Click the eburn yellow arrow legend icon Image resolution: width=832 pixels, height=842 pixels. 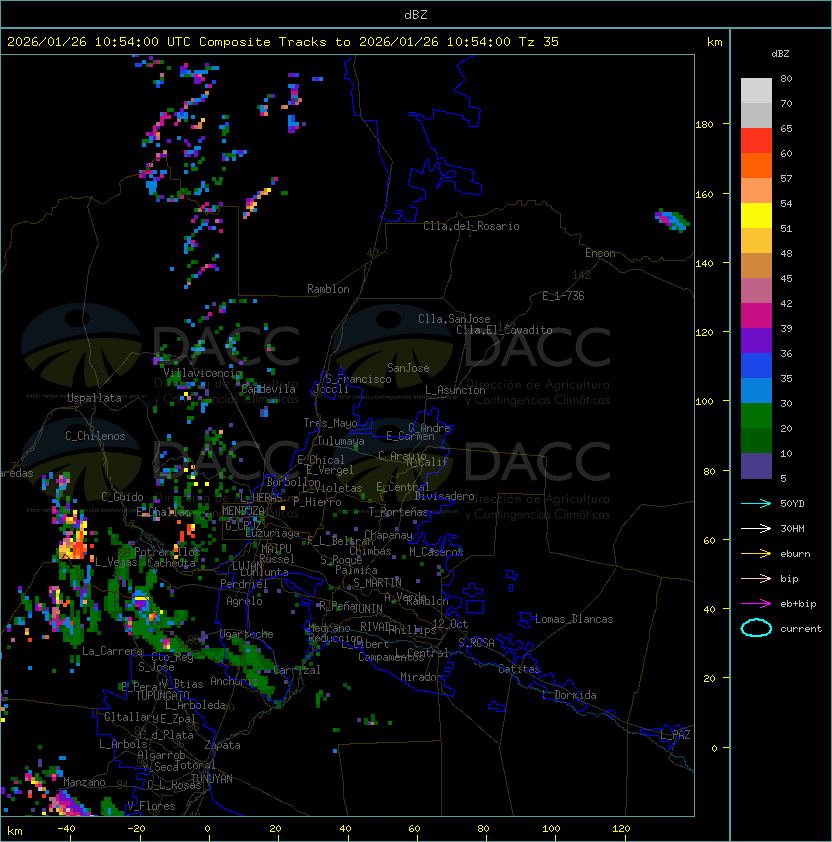click(756, 553)
